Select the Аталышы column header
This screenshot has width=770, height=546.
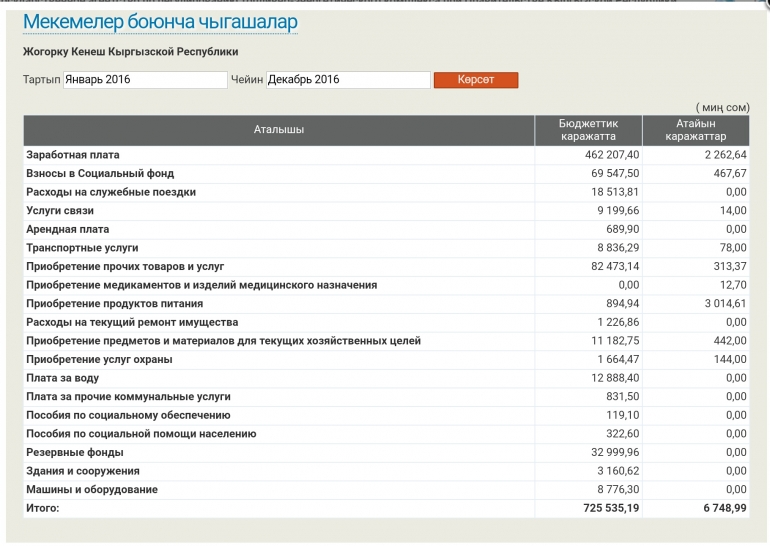279,130
